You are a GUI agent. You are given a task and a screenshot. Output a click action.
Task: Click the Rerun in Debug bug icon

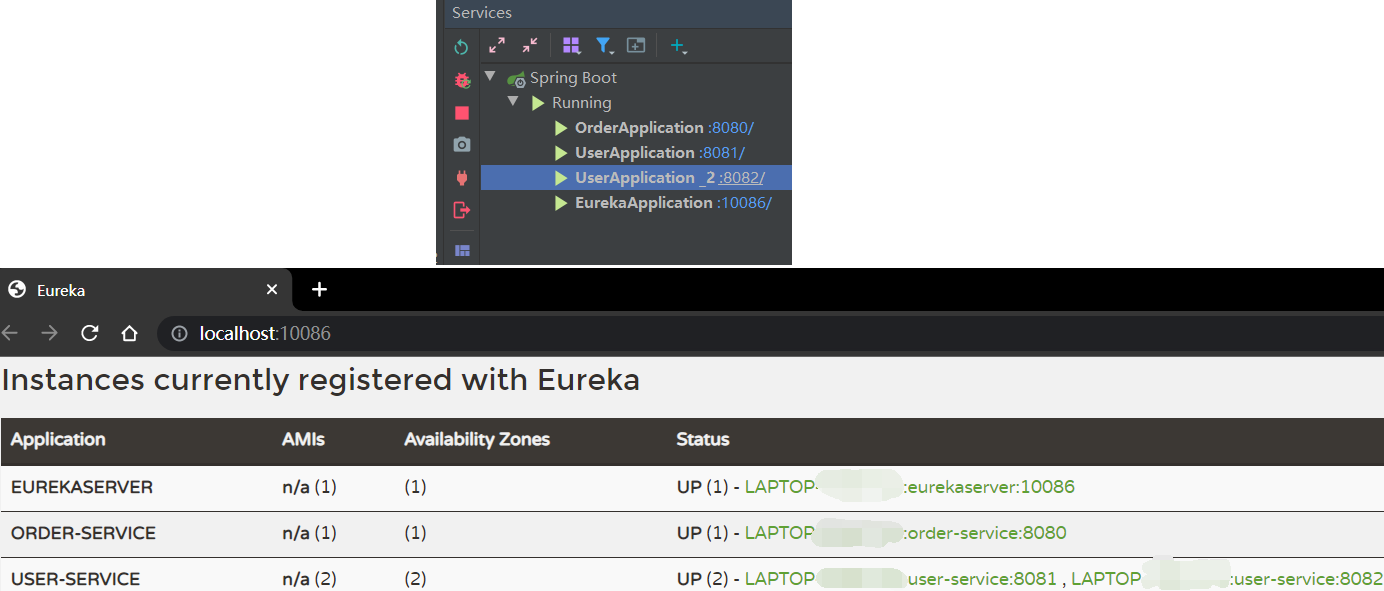(461, 80)
